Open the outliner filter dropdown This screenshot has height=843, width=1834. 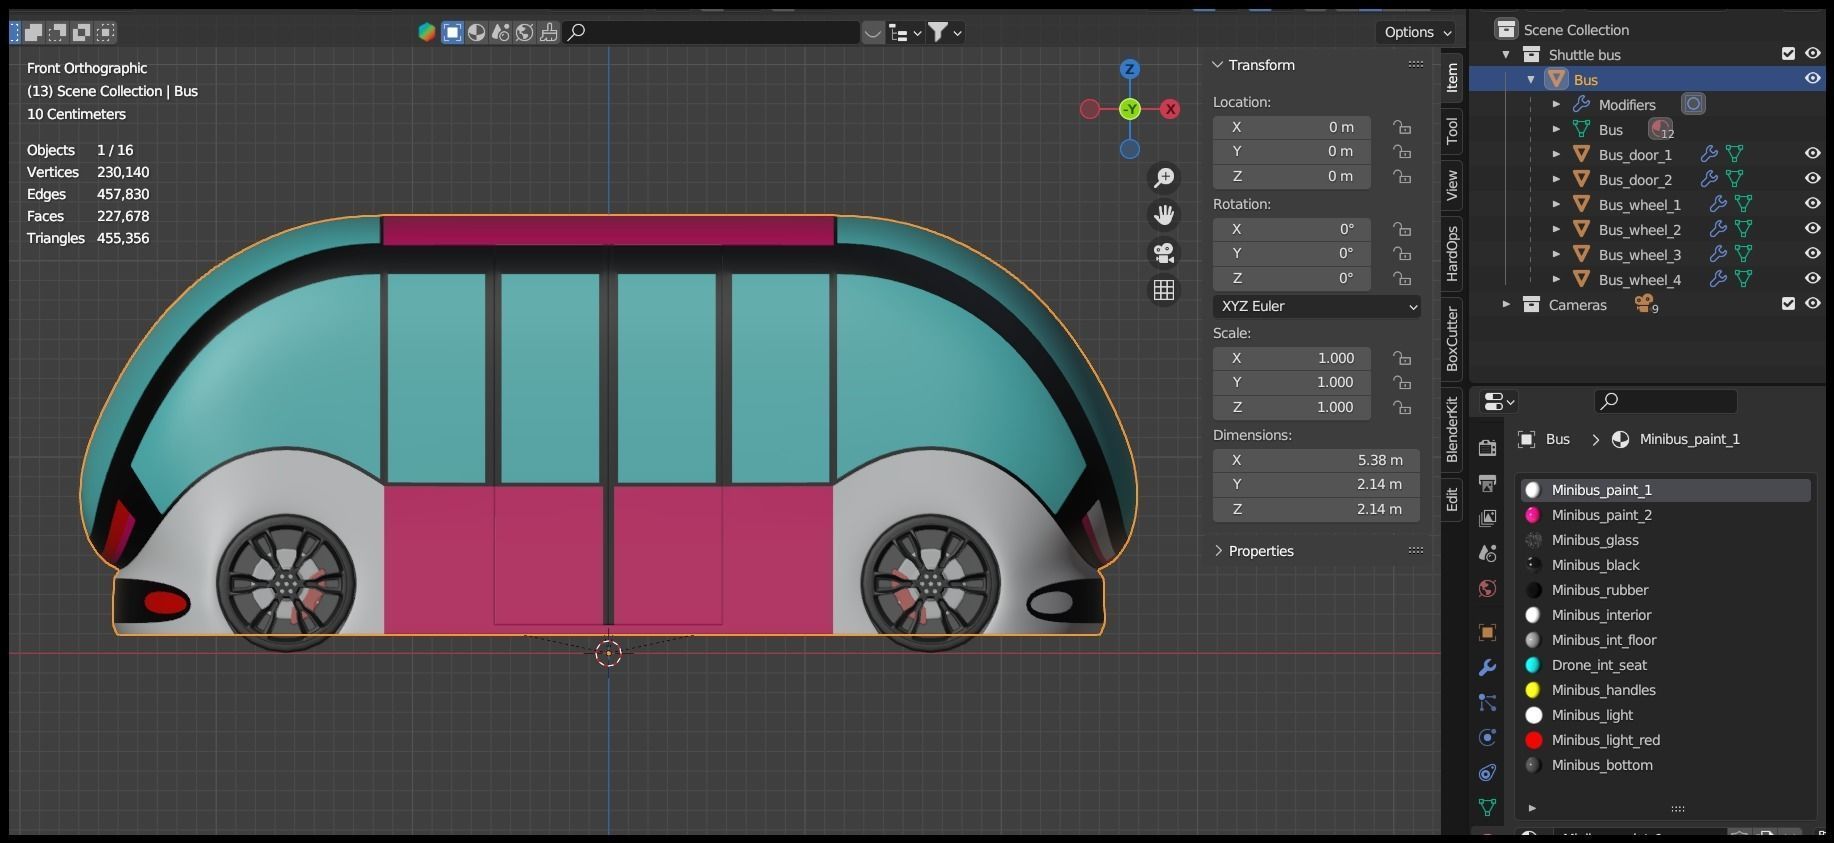(945, 32)
